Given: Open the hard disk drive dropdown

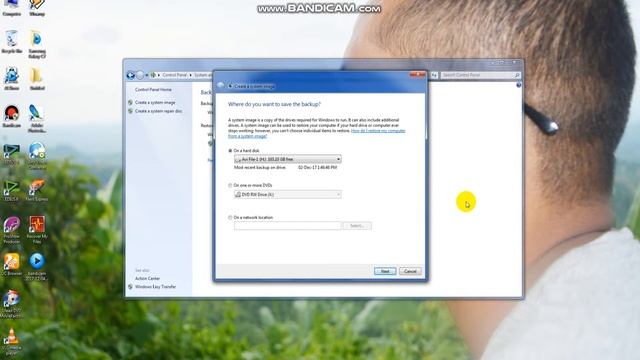Looking at the screenshot, I should (x=288, y=159).
